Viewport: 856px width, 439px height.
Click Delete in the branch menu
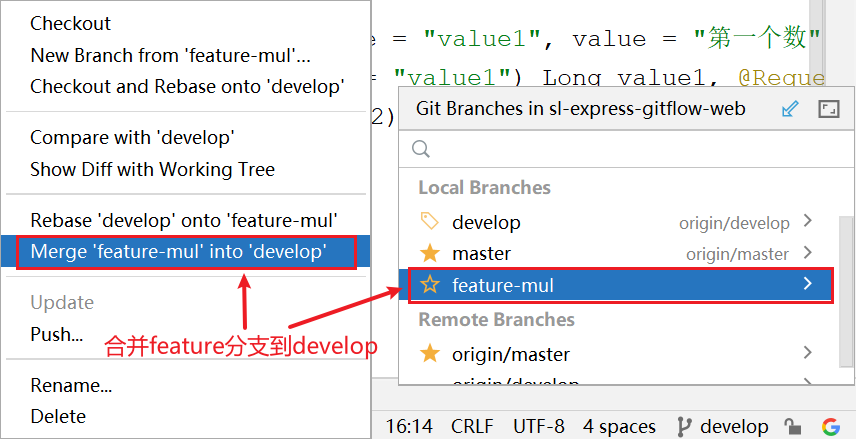tap(58, 417)
